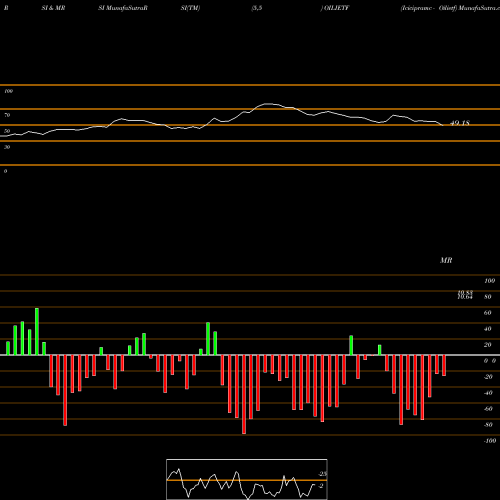Click the '-80' label on MR axis
Image resolution: width=500 pixels, height=500 pixels.
tap(488, 425)
